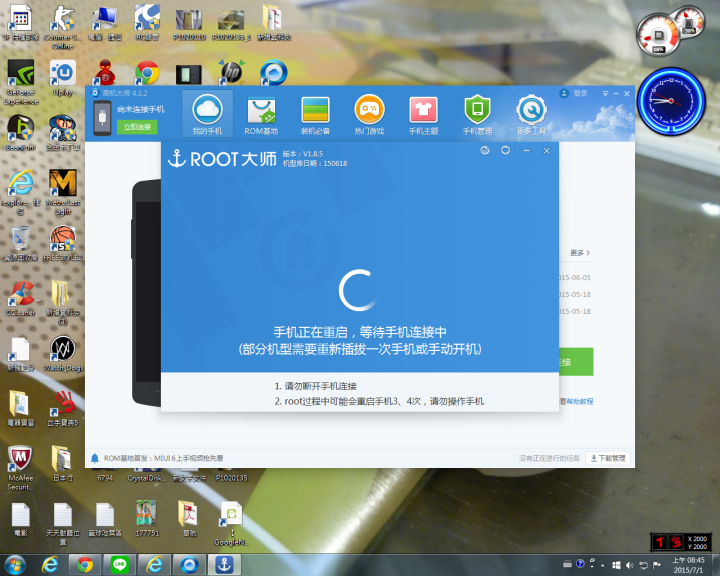Open Counter-Strike Online desktop shortcut

(x=63, y=27)
